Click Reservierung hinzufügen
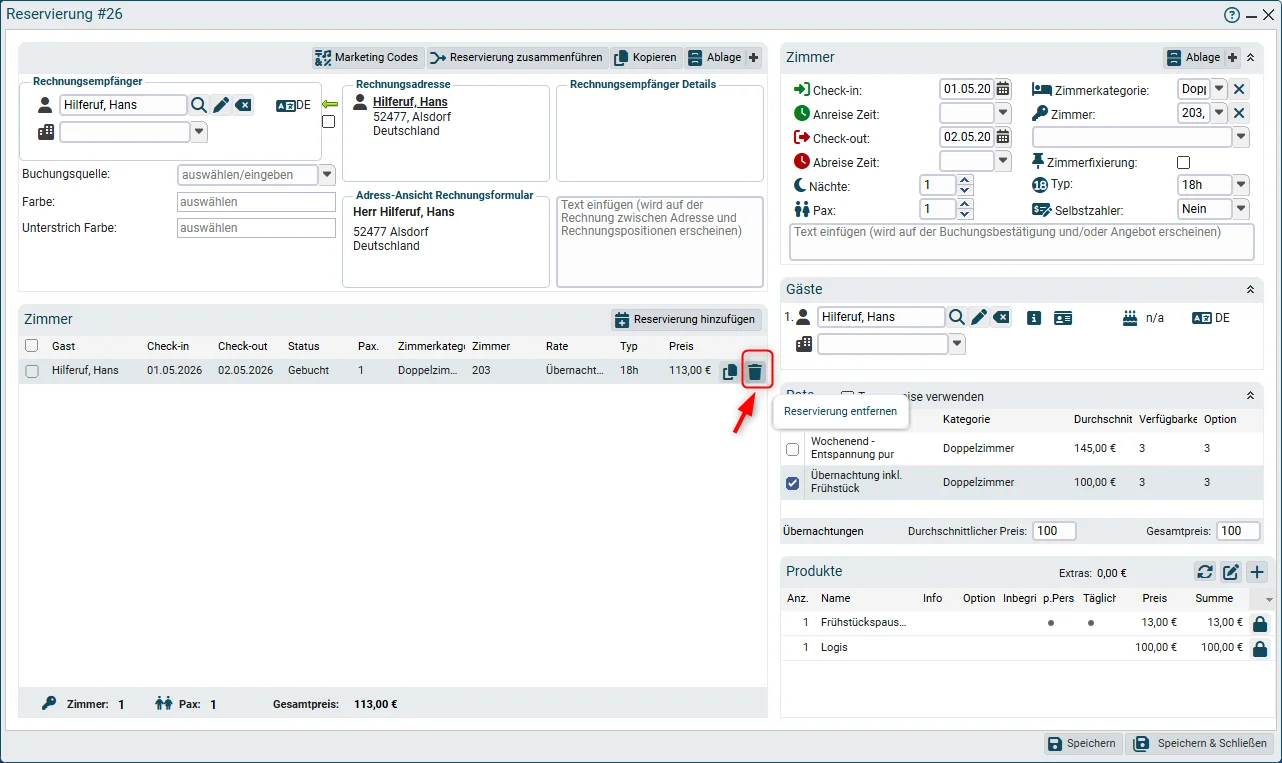 point(686,320)
